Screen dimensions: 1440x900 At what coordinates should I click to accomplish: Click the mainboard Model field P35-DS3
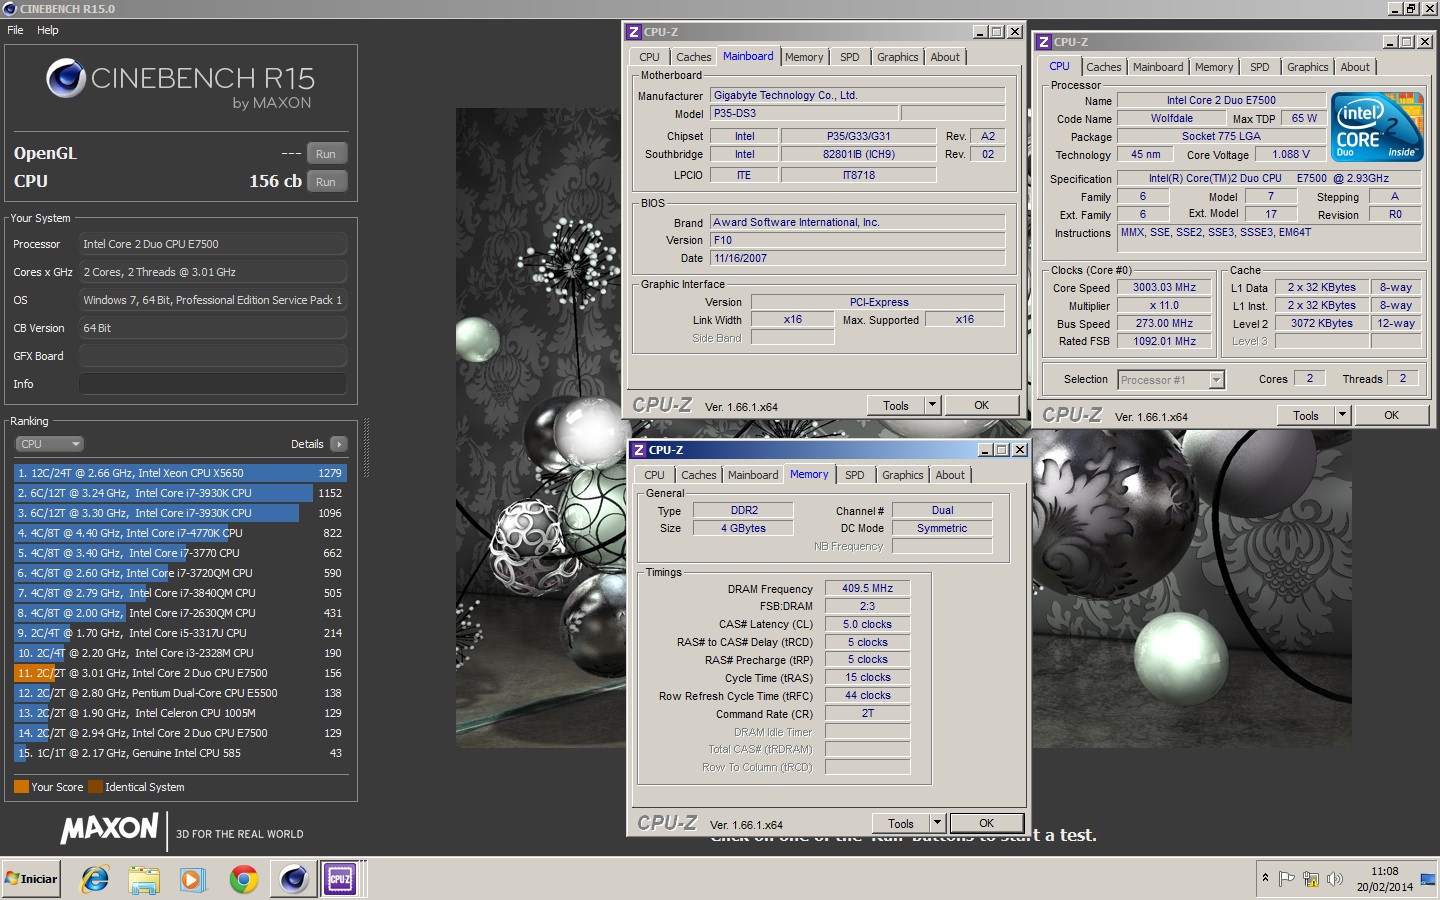804,113
